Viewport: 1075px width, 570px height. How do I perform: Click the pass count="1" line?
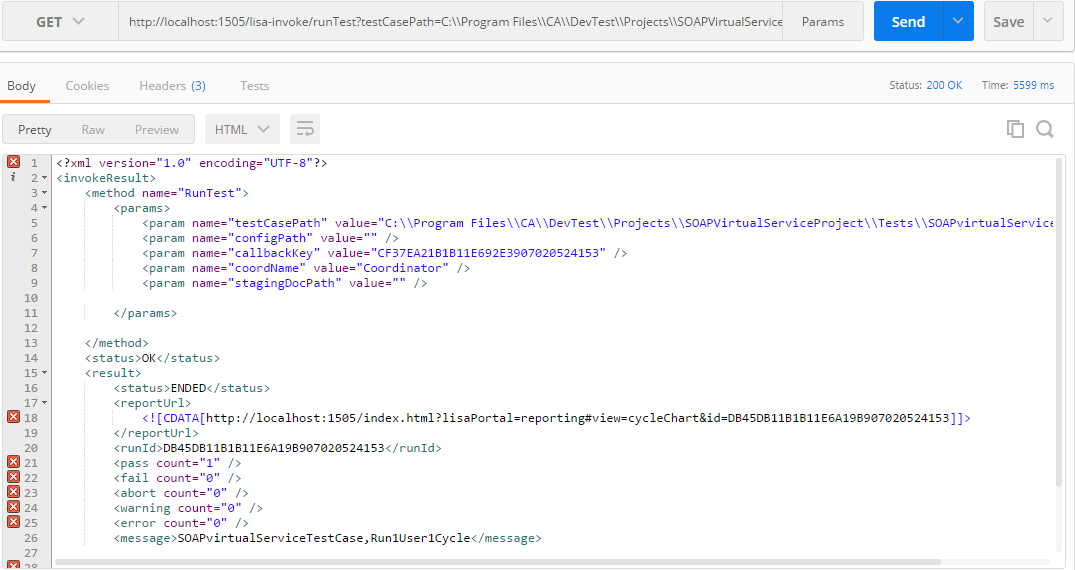(178, 463)
